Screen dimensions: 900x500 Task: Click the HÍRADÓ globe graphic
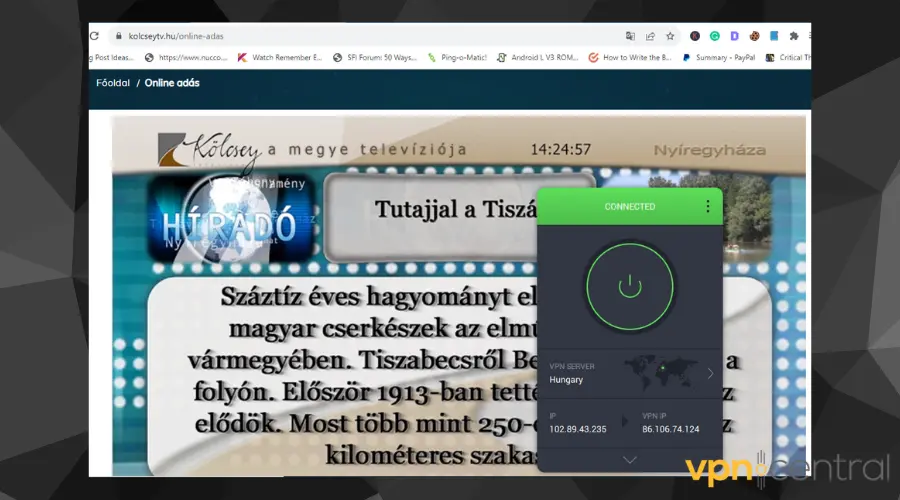click(x=230, y=219)
